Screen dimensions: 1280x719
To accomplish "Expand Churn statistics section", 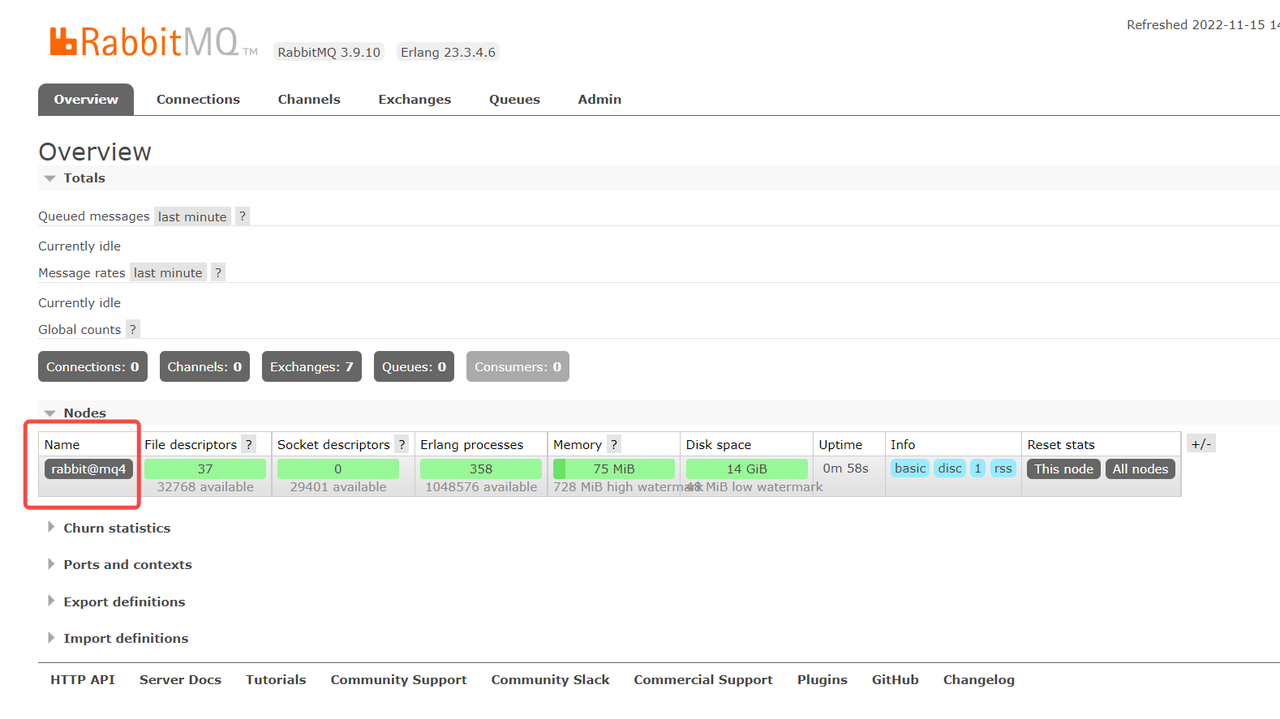I will (x=116, y=528).
